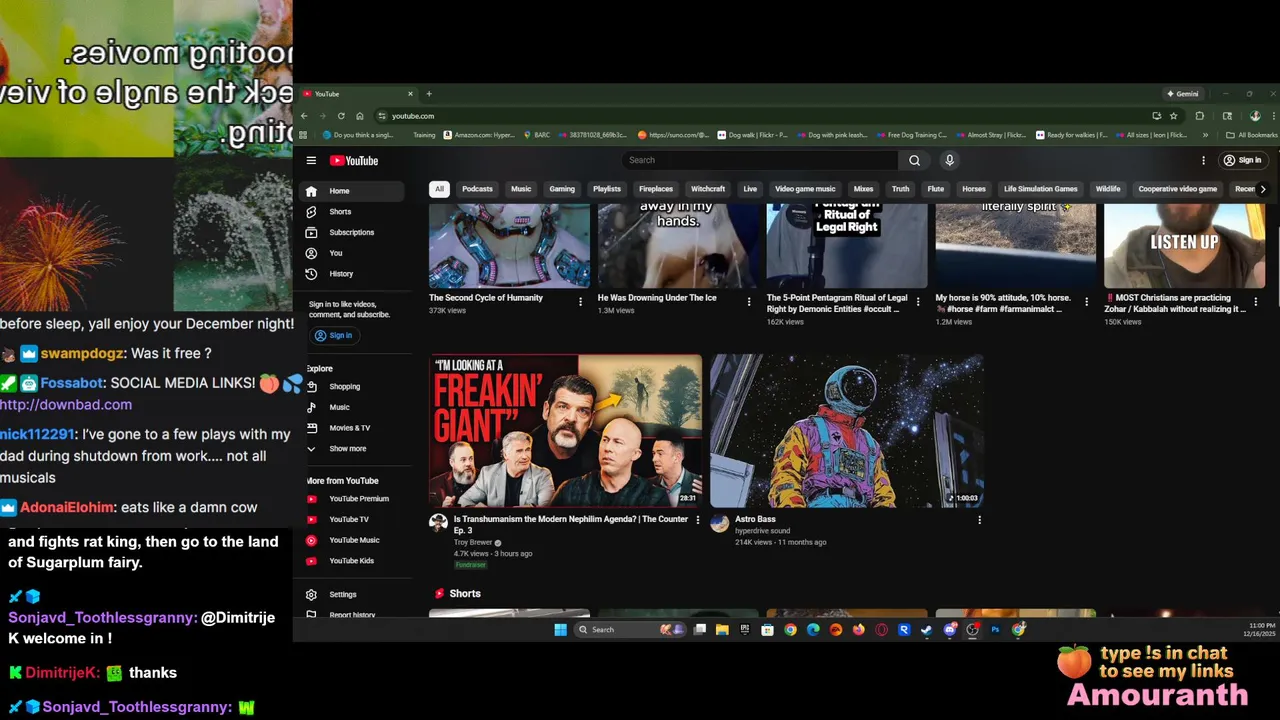The height and width of the screenshot is (720, 1280).
Task: Open Music under Explore
Action: (354, 407)
